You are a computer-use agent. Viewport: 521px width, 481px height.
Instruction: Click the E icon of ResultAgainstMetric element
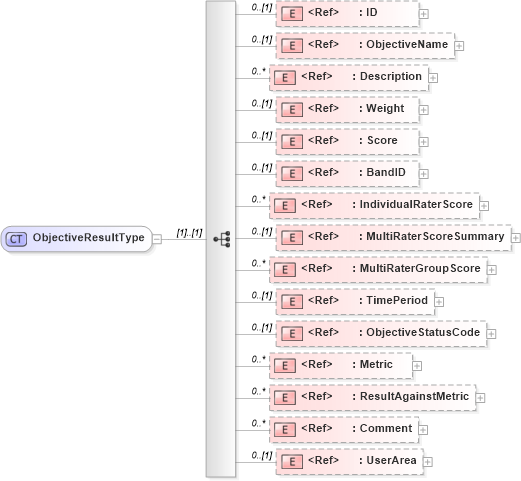(x=285, y=398)
